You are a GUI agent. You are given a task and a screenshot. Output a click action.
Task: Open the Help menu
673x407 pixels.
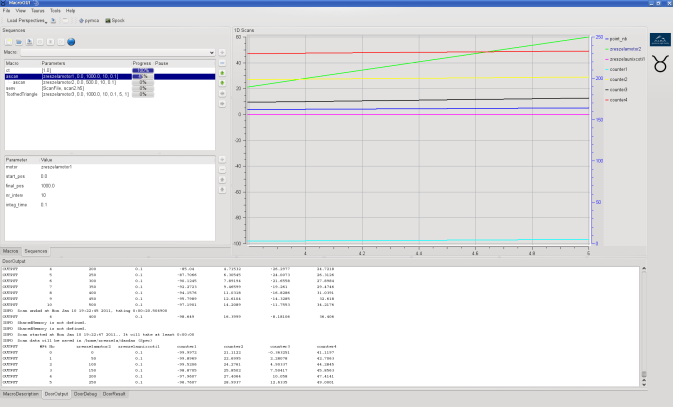point(70,11)
